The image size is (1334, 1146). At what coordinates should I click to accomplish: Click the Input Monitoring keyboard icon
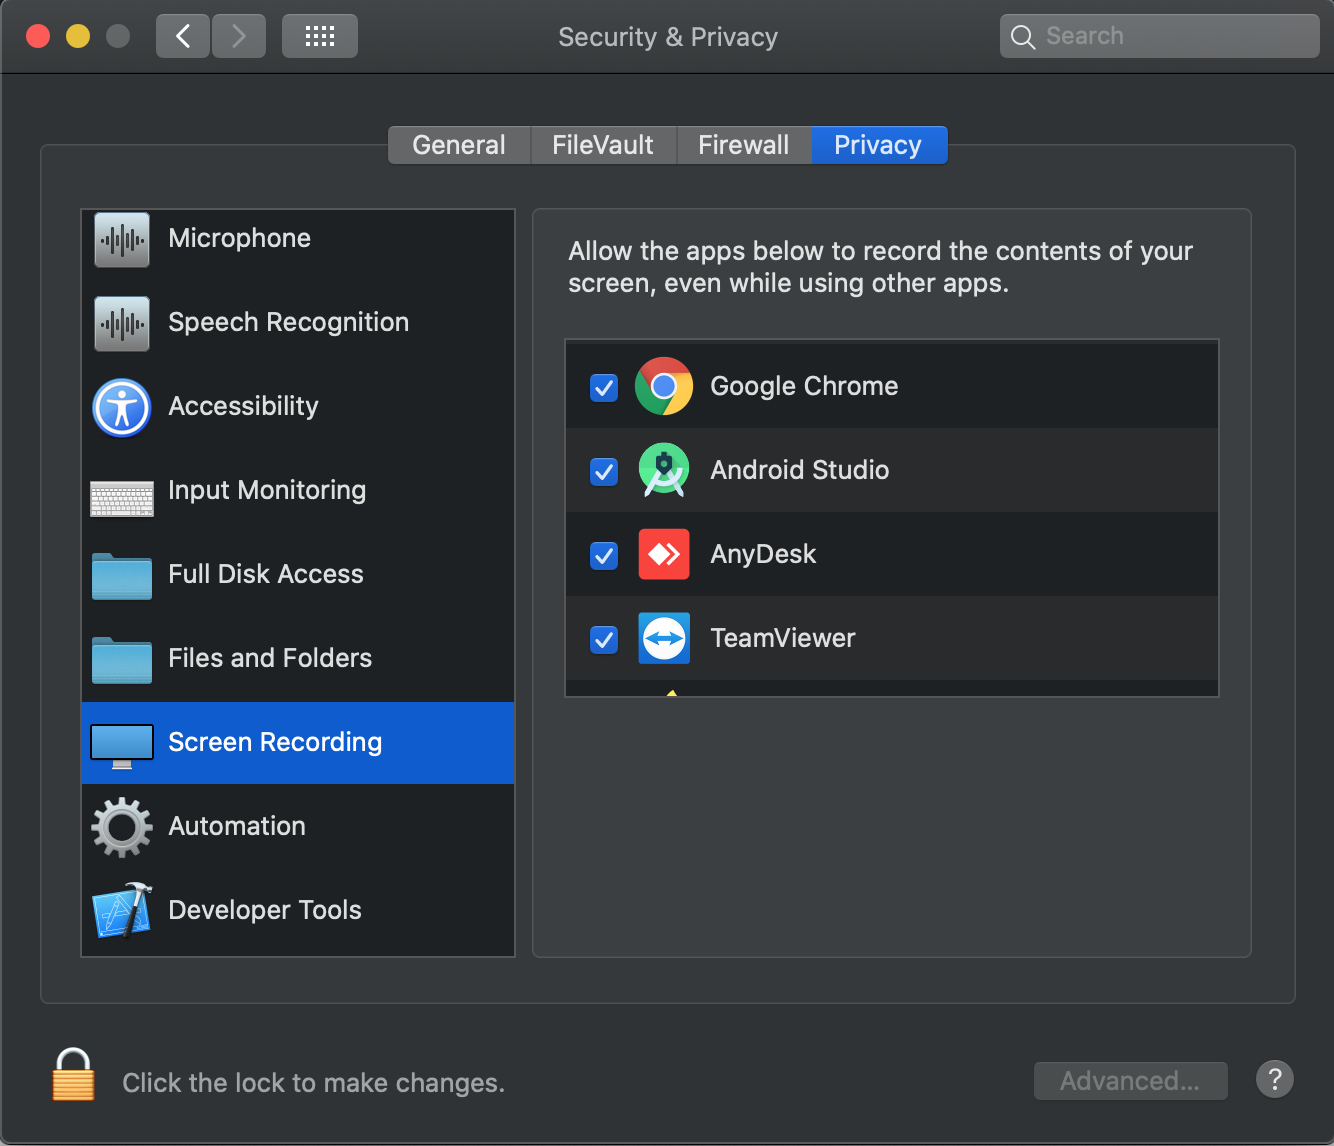click(122, 498)
